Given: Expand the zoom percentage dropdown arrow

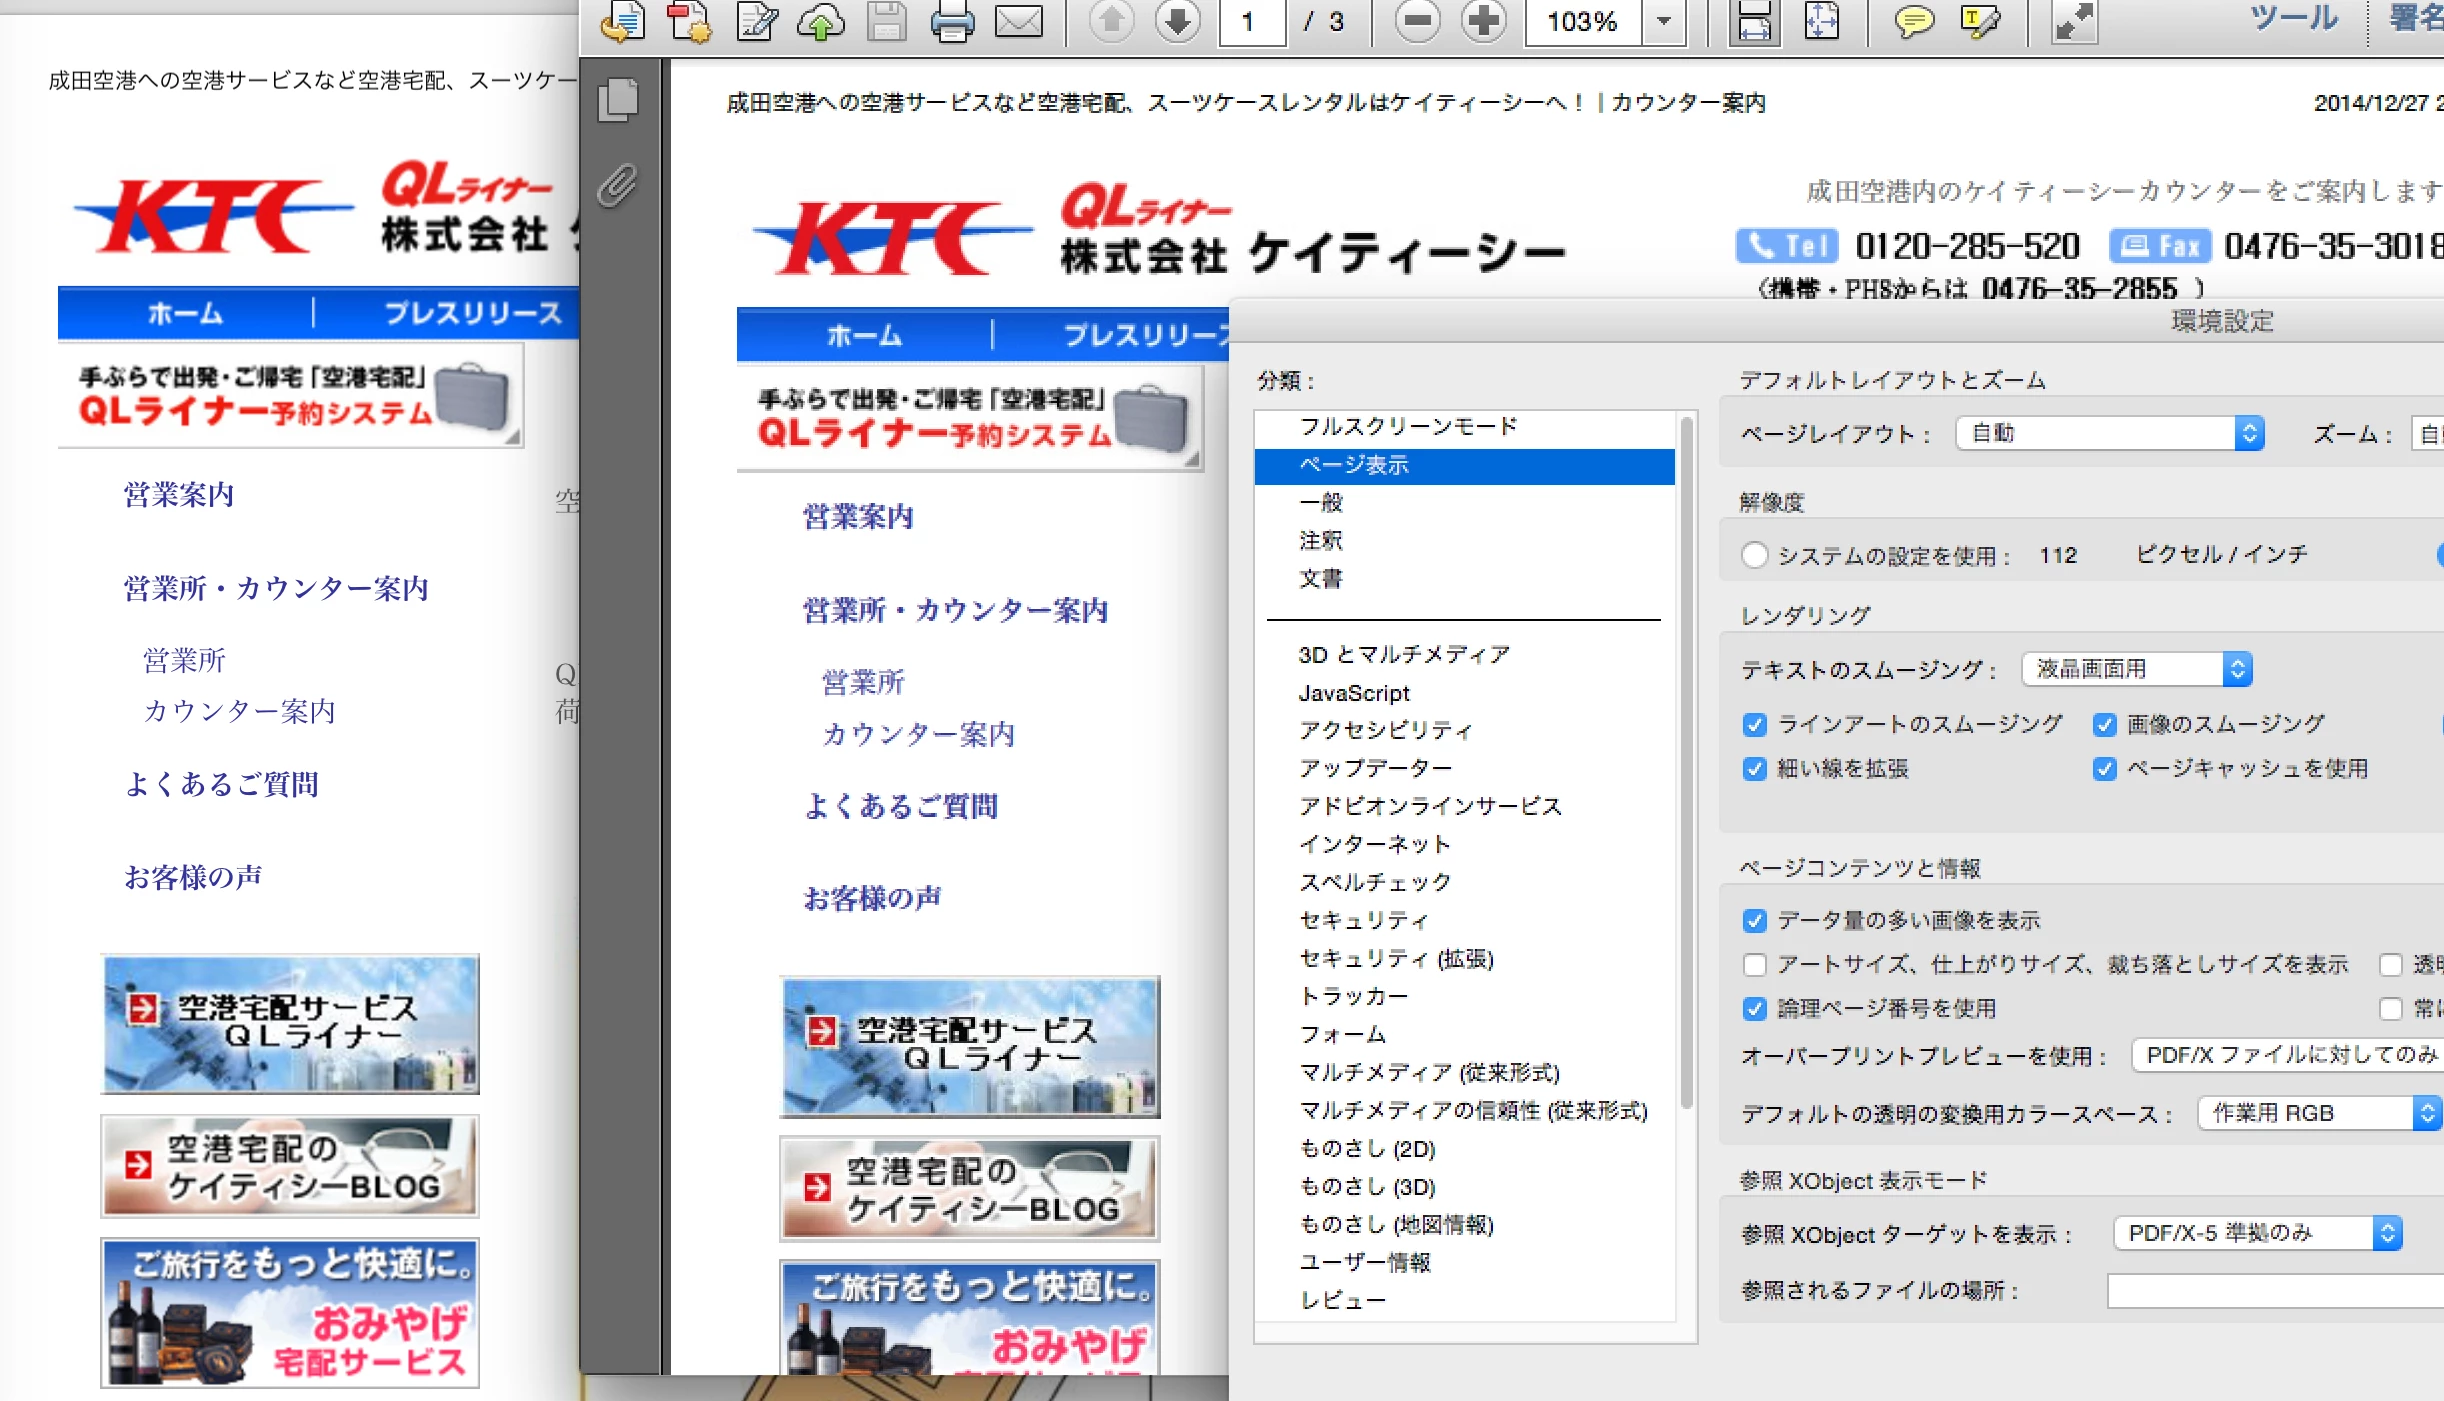Looking at the screenshot, I should pyautogui.click(x=1664, y=22).
